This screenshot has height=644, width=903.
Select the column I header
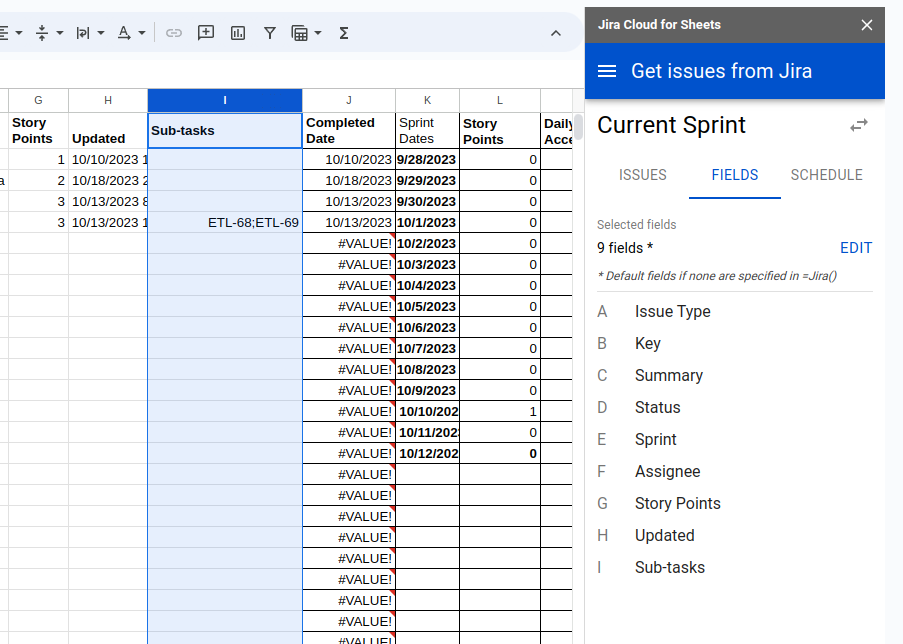pyautogui.click(x=225, y=100)
